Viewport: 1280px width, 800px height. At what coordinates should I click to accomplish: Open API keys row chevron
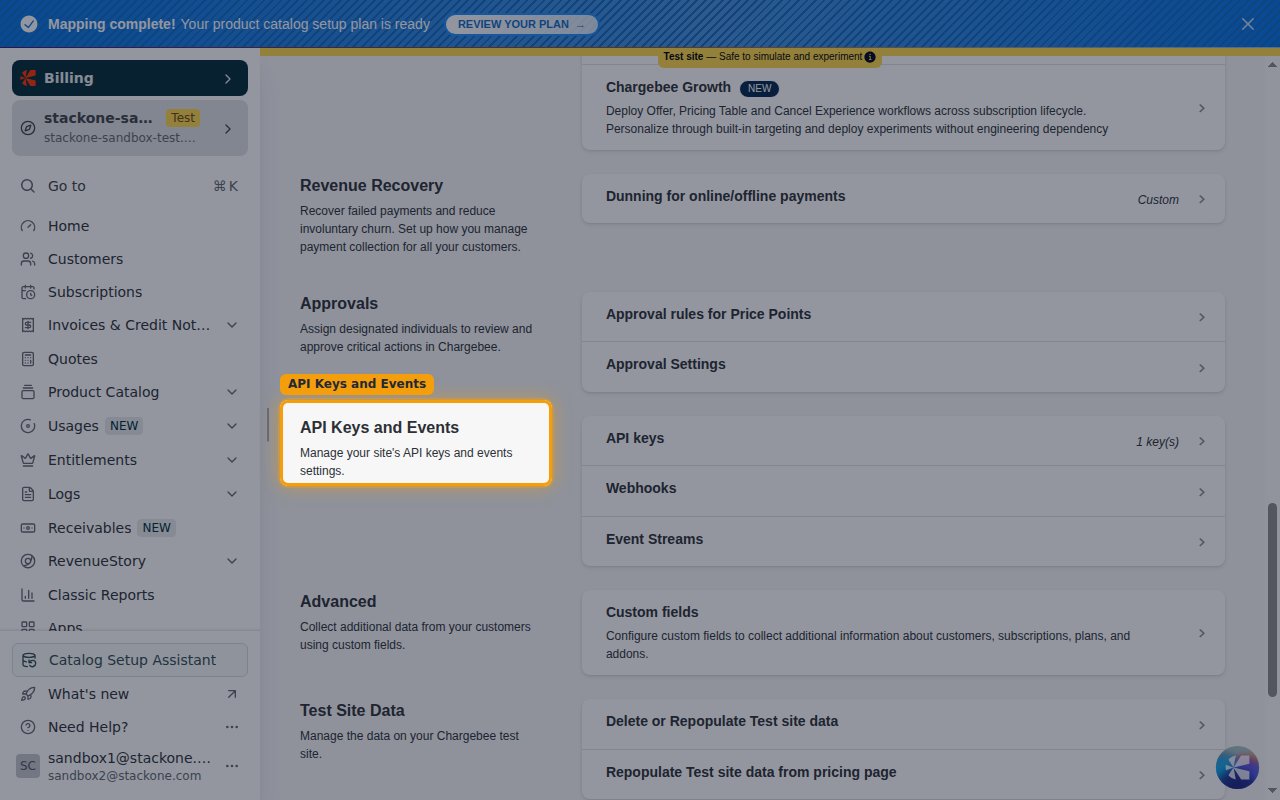(1202, 442)
